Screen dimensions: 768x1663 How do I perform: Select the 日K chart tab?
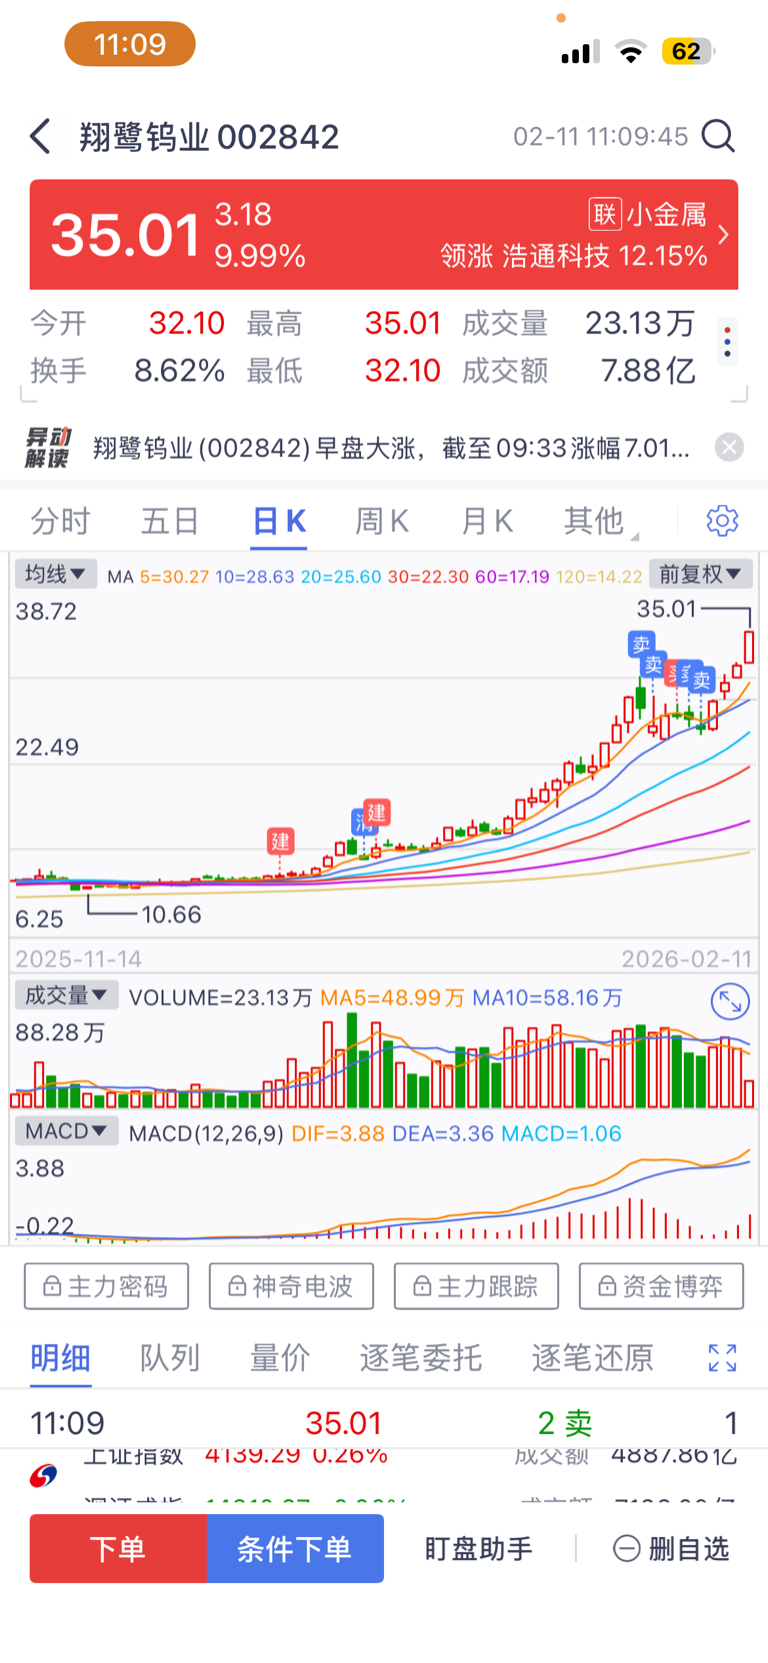pyautogui.click(x=279, y=521)
